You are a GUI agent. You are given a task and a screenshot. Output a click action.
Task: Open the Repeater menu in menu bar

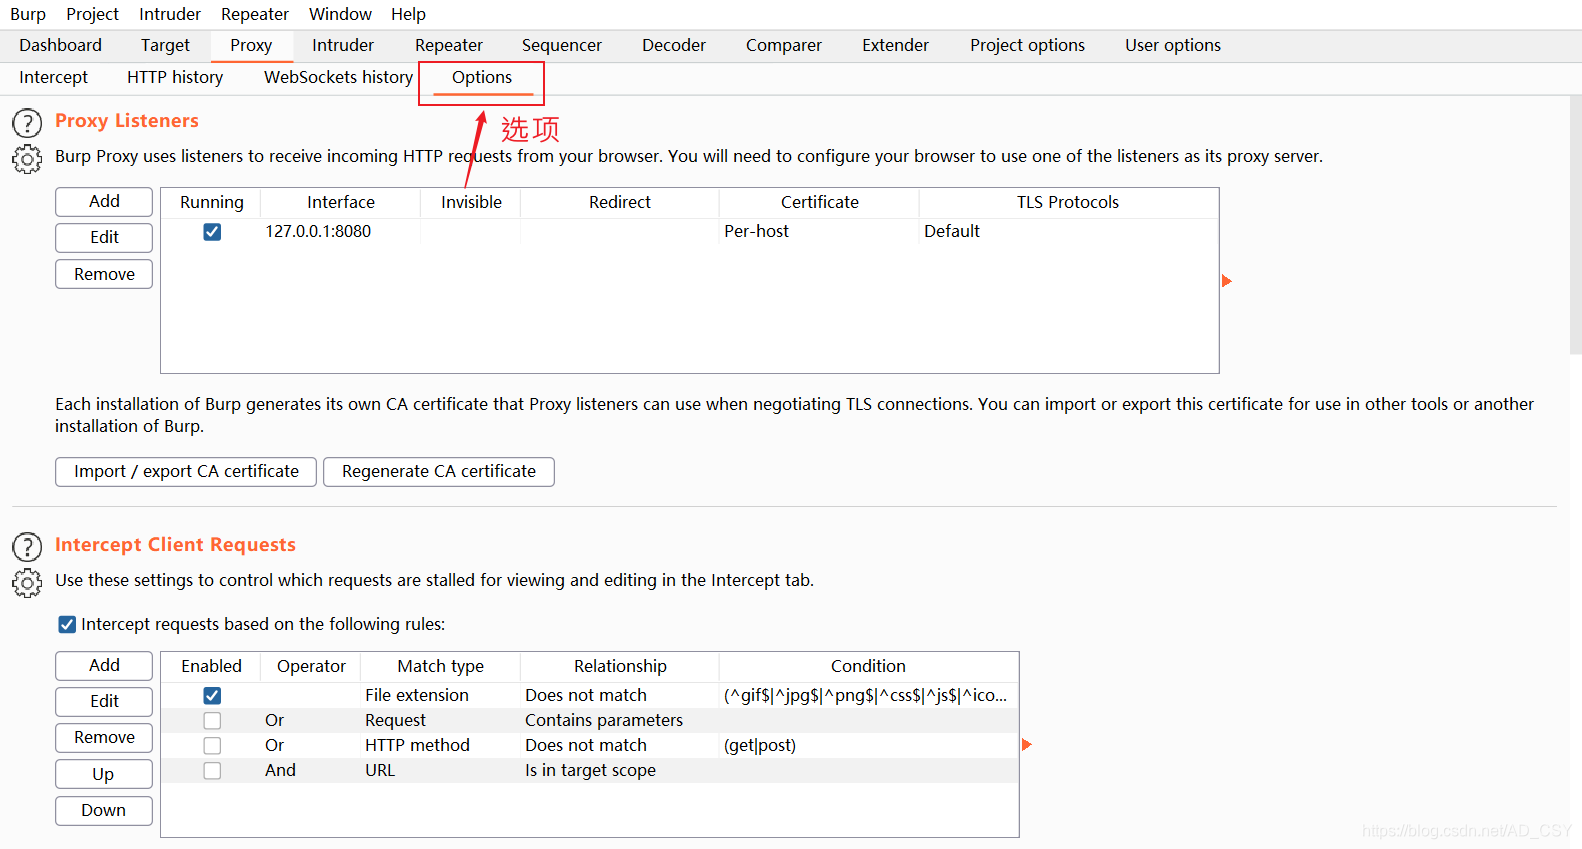pos(255,14)
